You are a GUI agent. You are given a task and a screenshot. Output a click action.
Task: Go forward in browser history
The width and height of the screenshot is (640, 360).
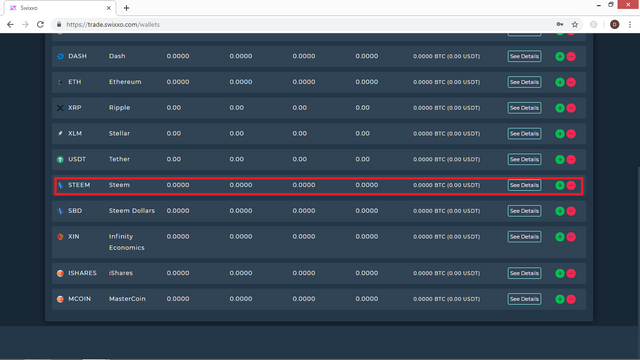pos(25,24)
